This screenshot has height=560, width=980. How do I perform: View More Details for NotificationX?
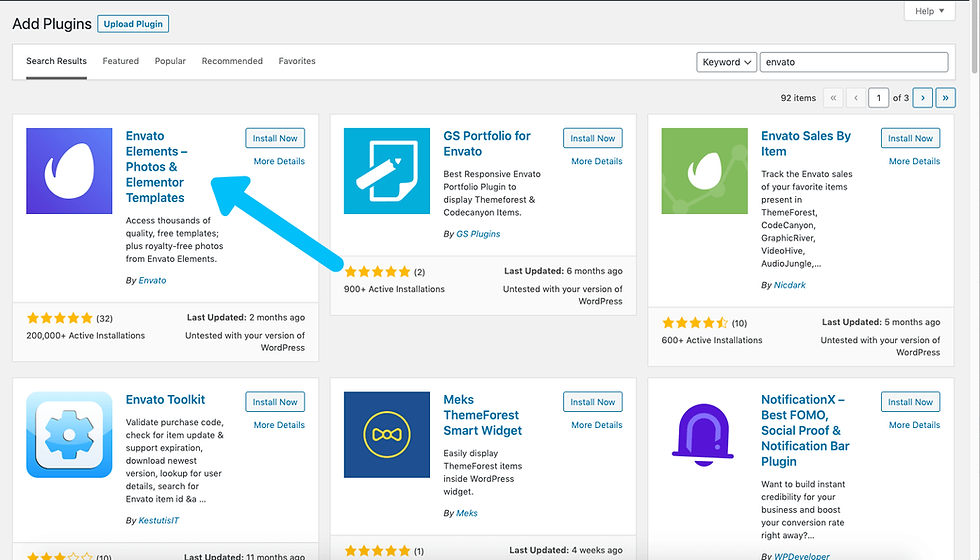click(914, 425)
